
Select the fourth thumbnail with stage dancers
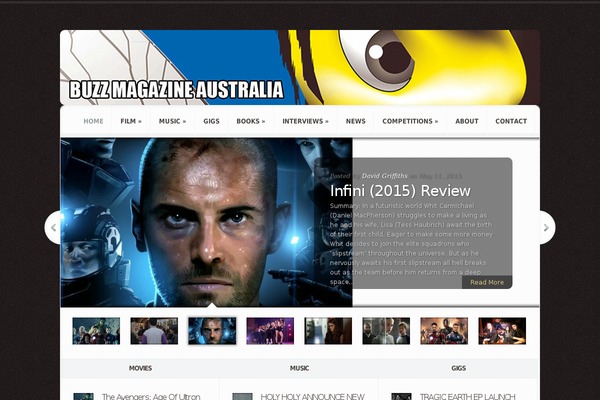pos(270,331)
